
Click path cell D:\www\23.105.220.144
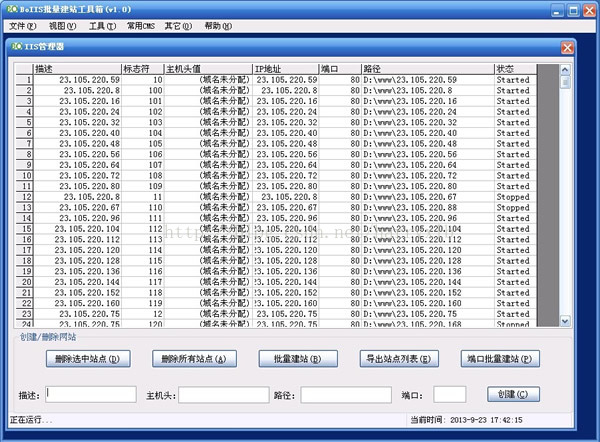click(x=428, y=282)
